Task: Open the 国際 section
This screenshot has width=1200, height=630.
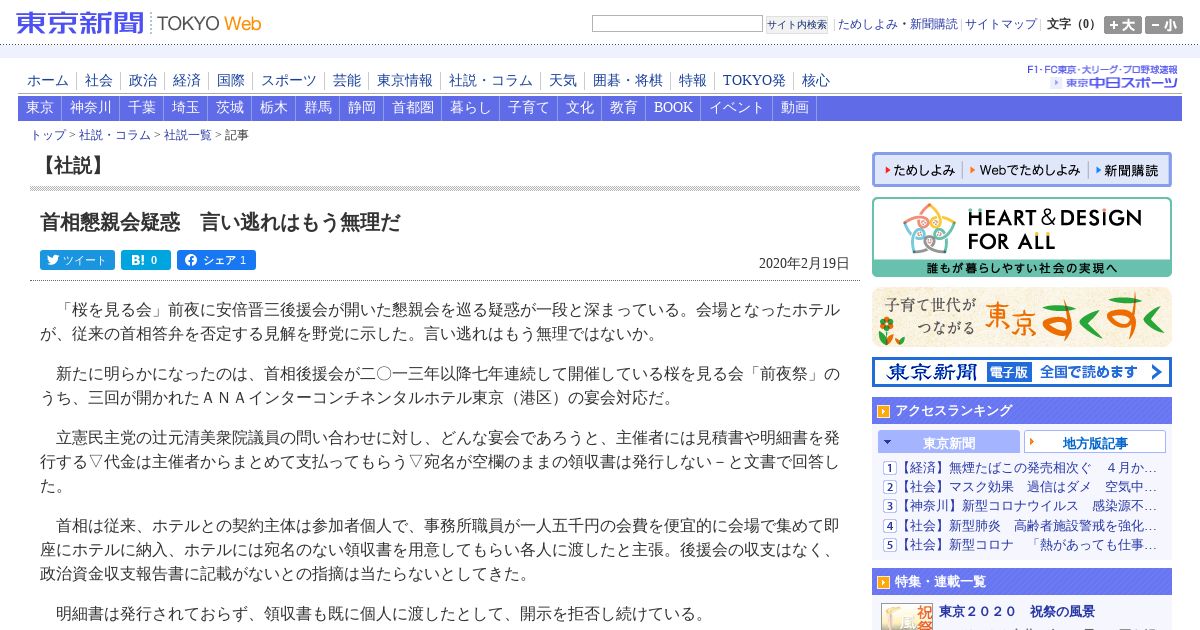Action: 231,80
